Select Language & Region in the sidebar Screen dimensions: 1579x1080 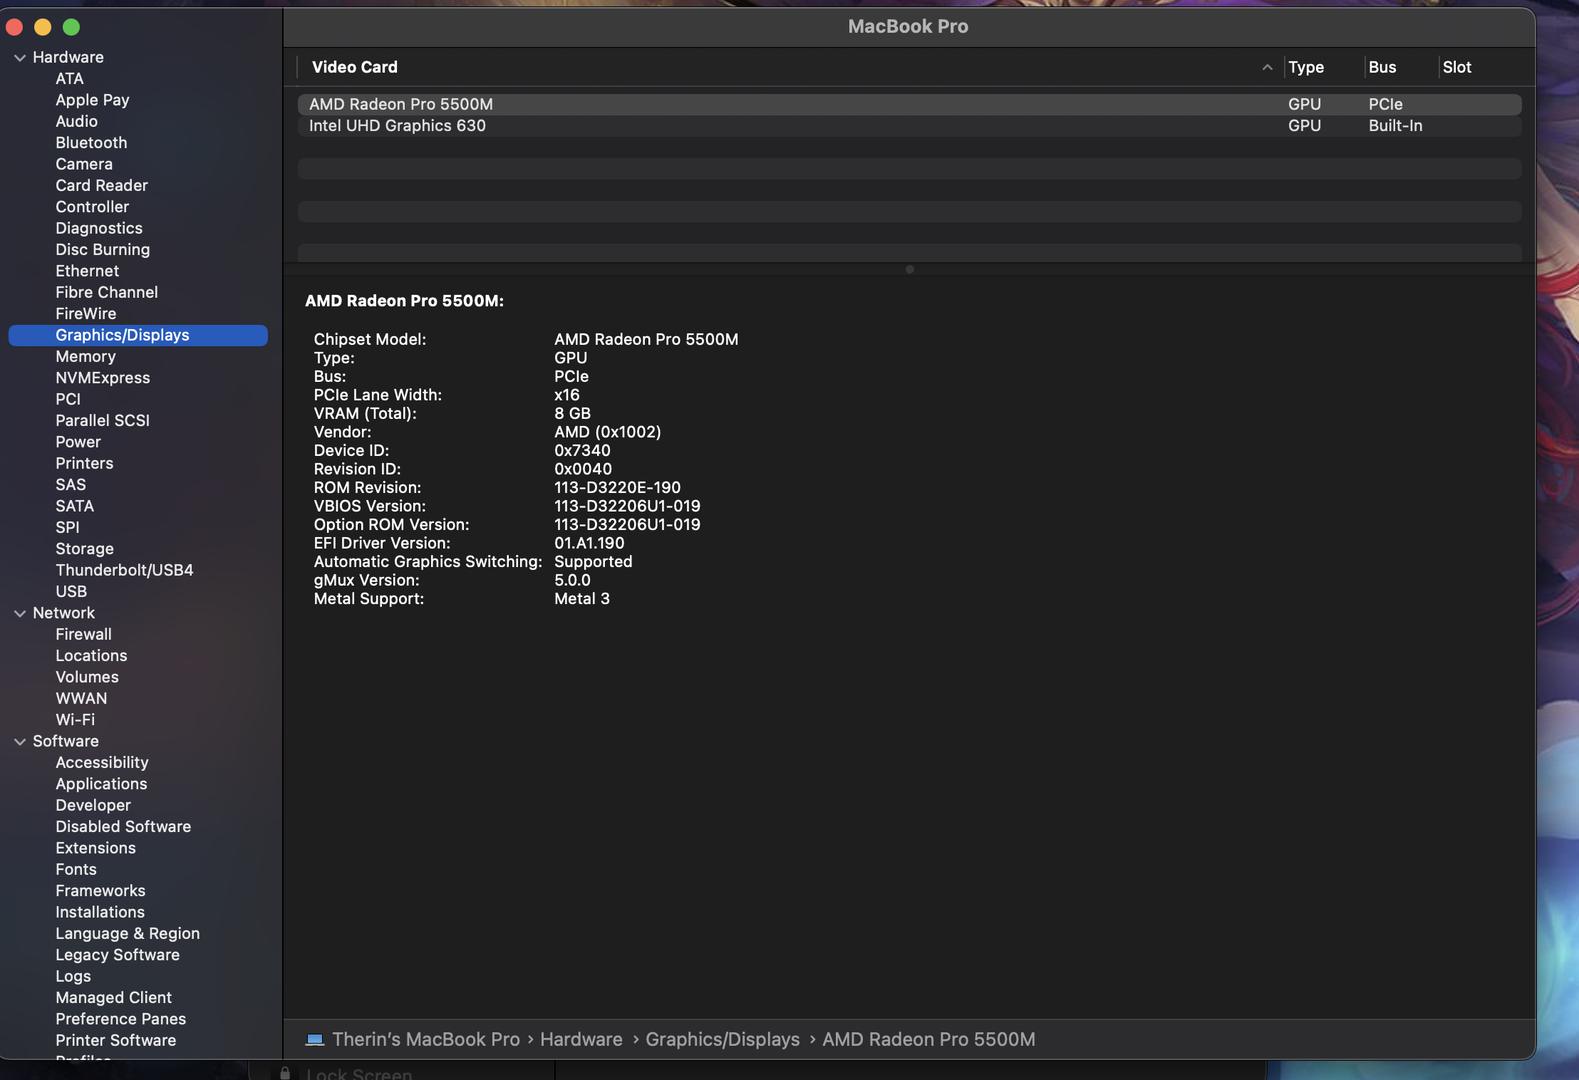pyautogui.click(x=127, y=933)
